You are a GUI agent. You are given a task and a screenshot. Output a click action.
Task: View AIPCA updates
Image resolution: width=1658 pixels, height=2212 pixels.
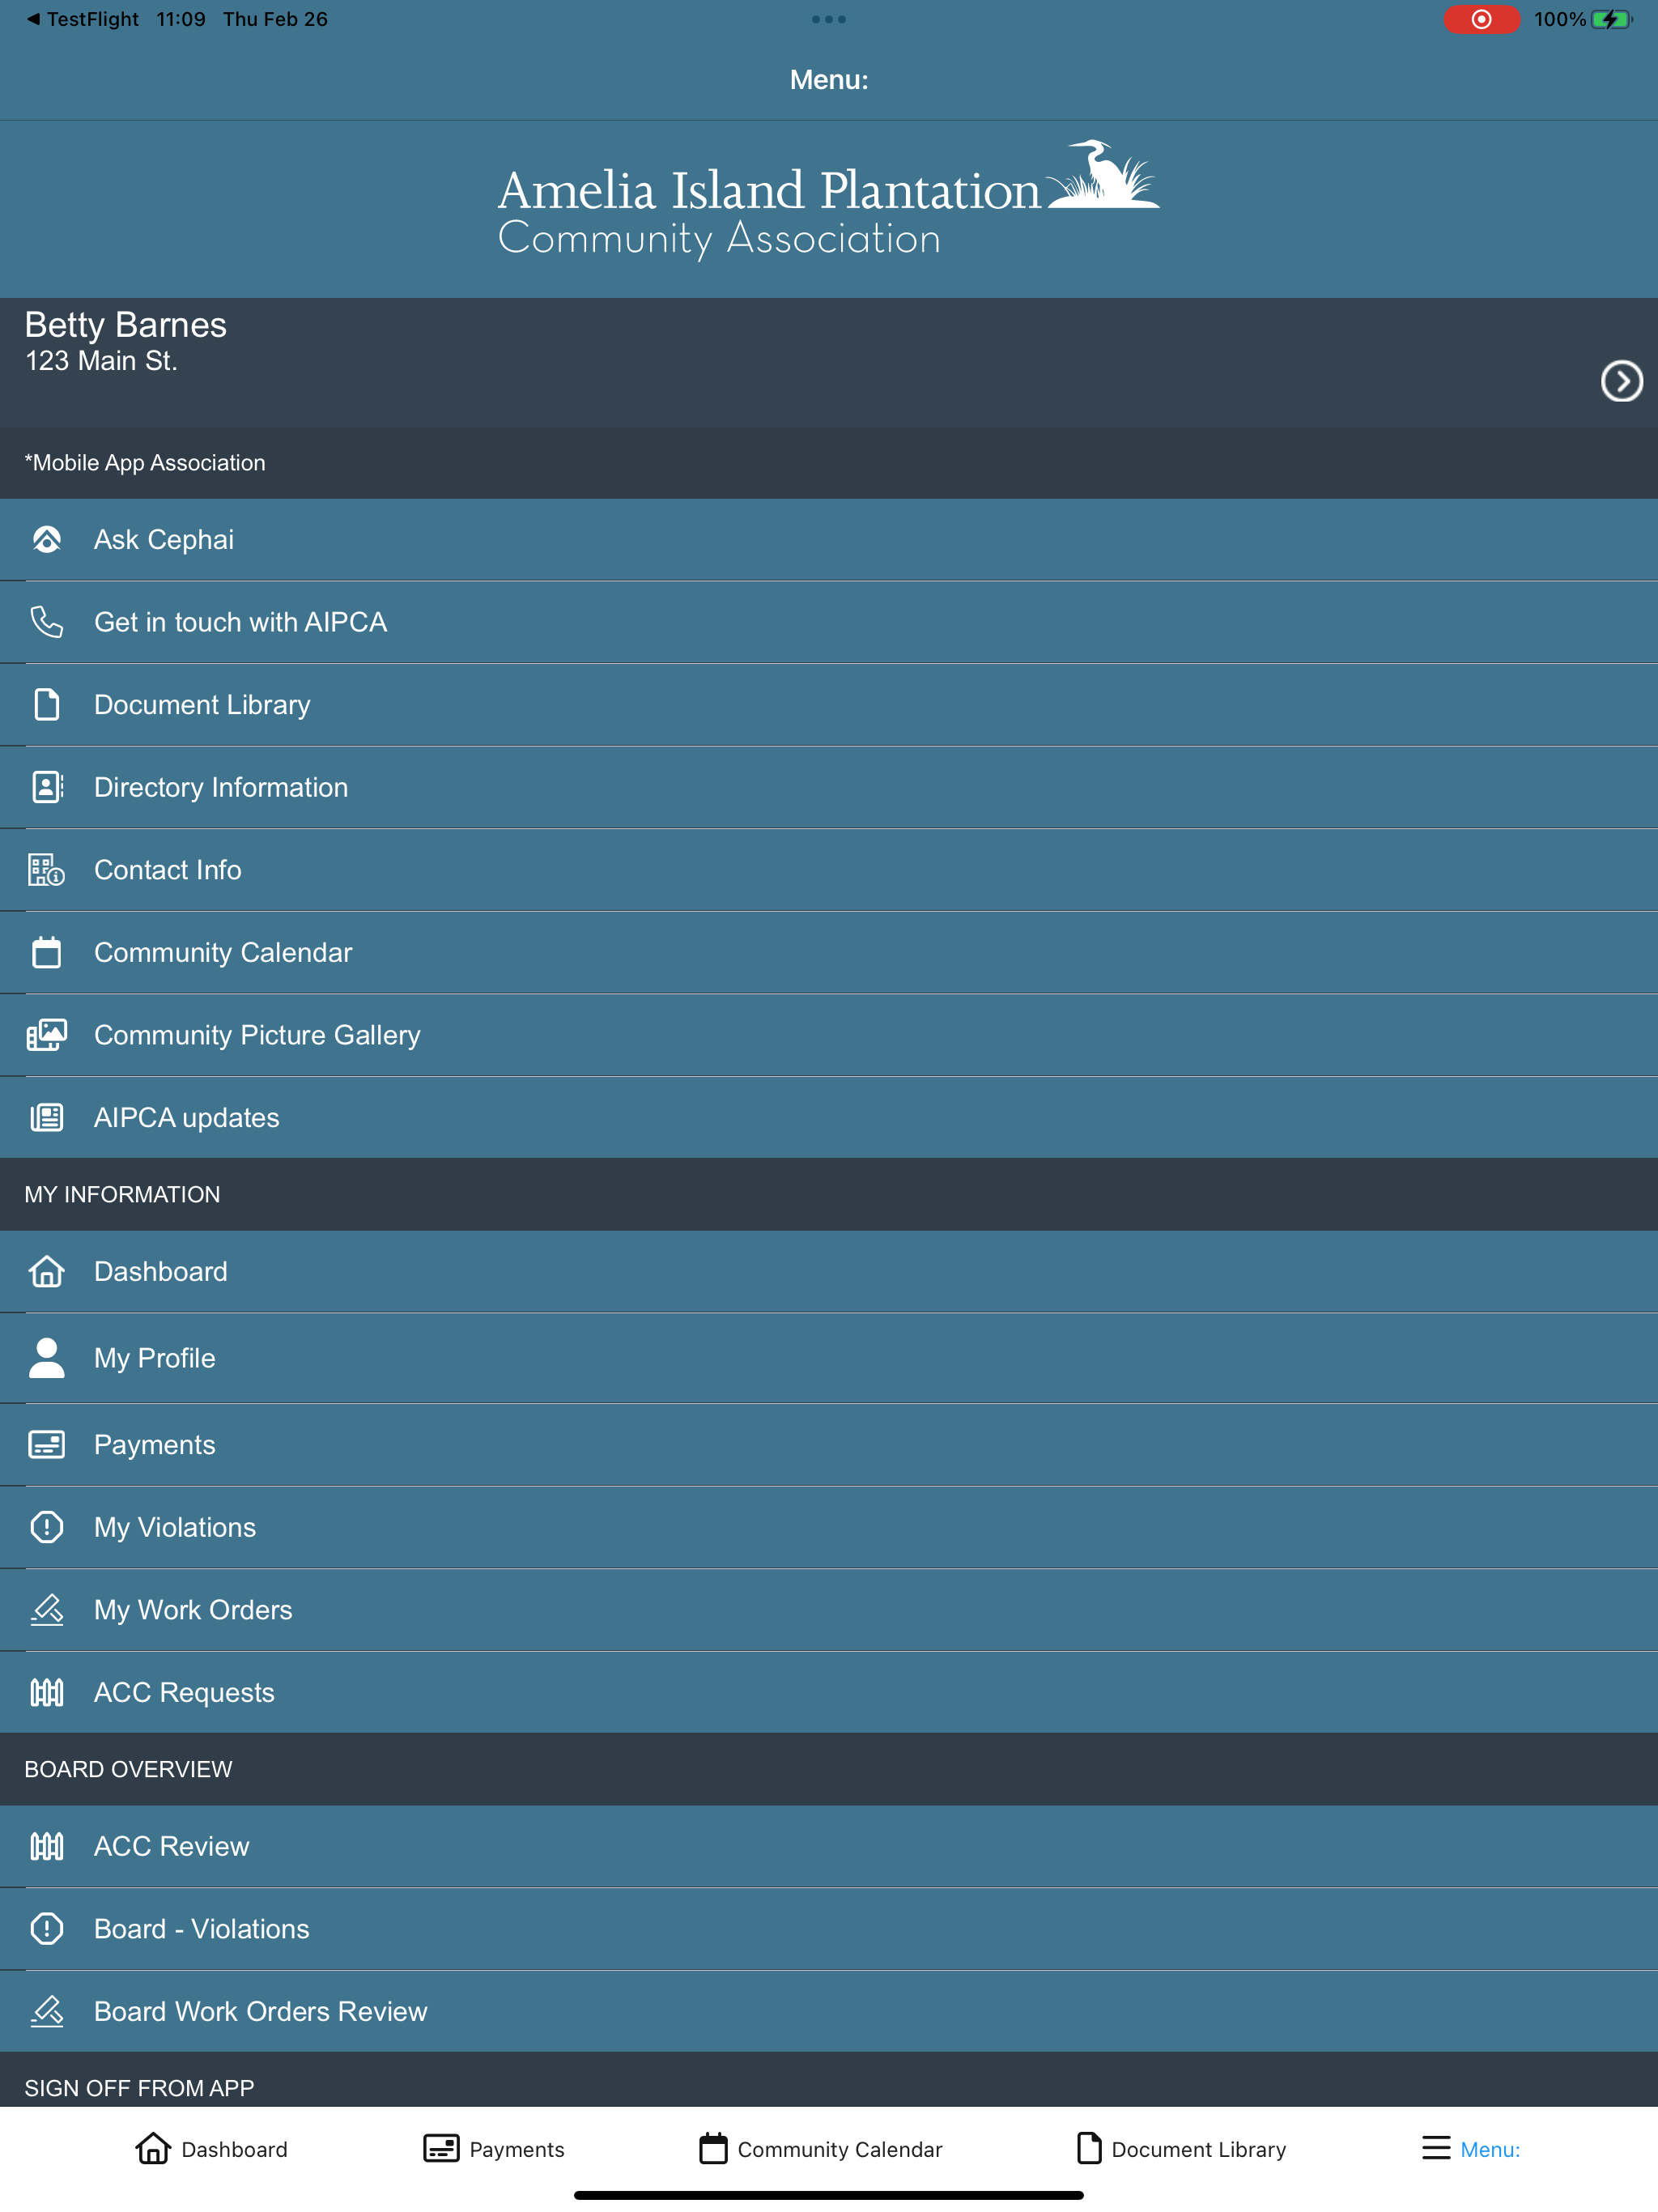point(829,1117)
